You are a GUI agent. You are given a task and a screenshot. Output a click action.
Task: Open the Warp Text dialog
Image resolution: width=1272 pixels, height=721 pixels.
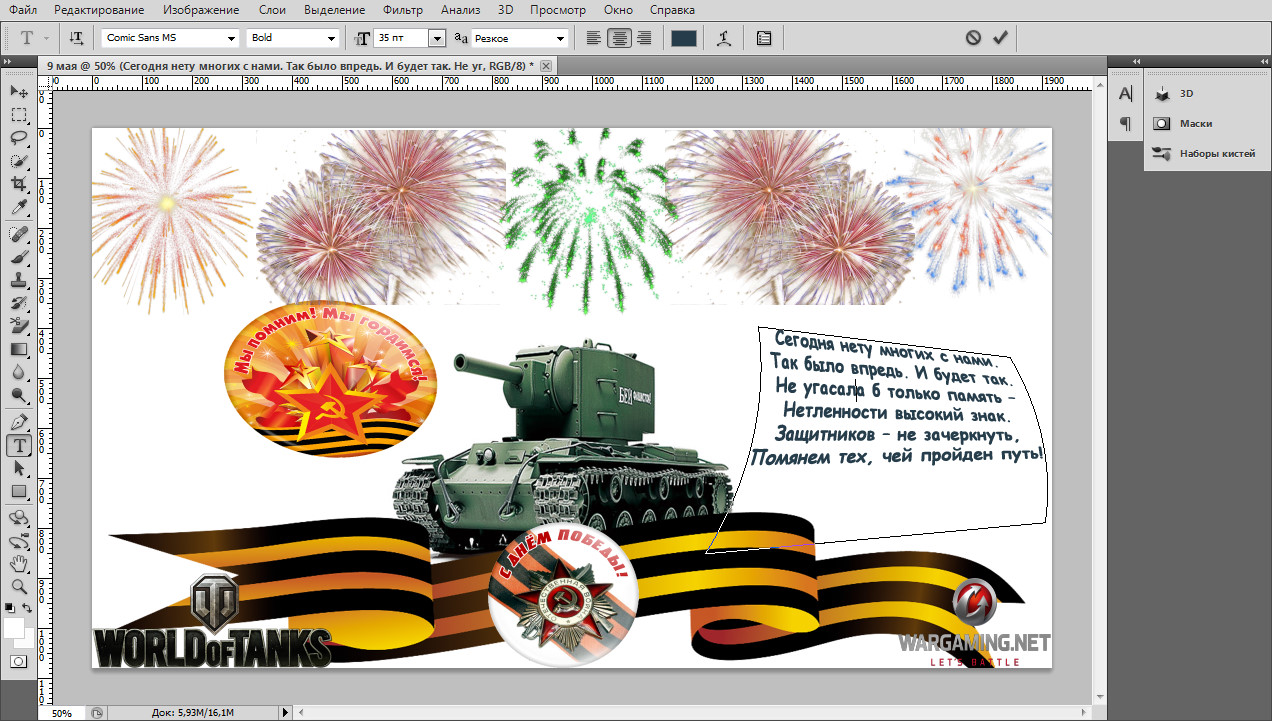[x=724, y=38]
